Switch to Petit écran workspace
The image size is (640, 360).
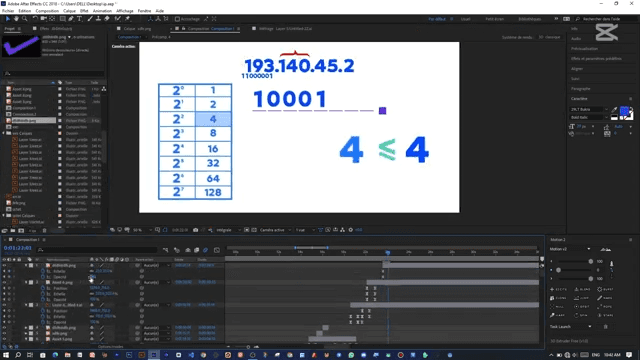(495, 19)
